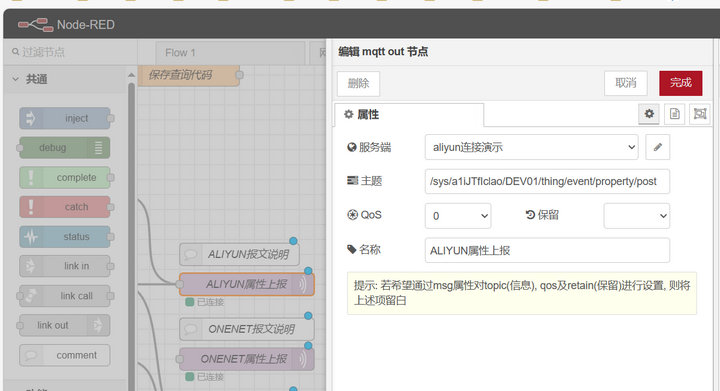Click the Node-RED logo icon
Screen dimensions: 720x391
(35, 24)
